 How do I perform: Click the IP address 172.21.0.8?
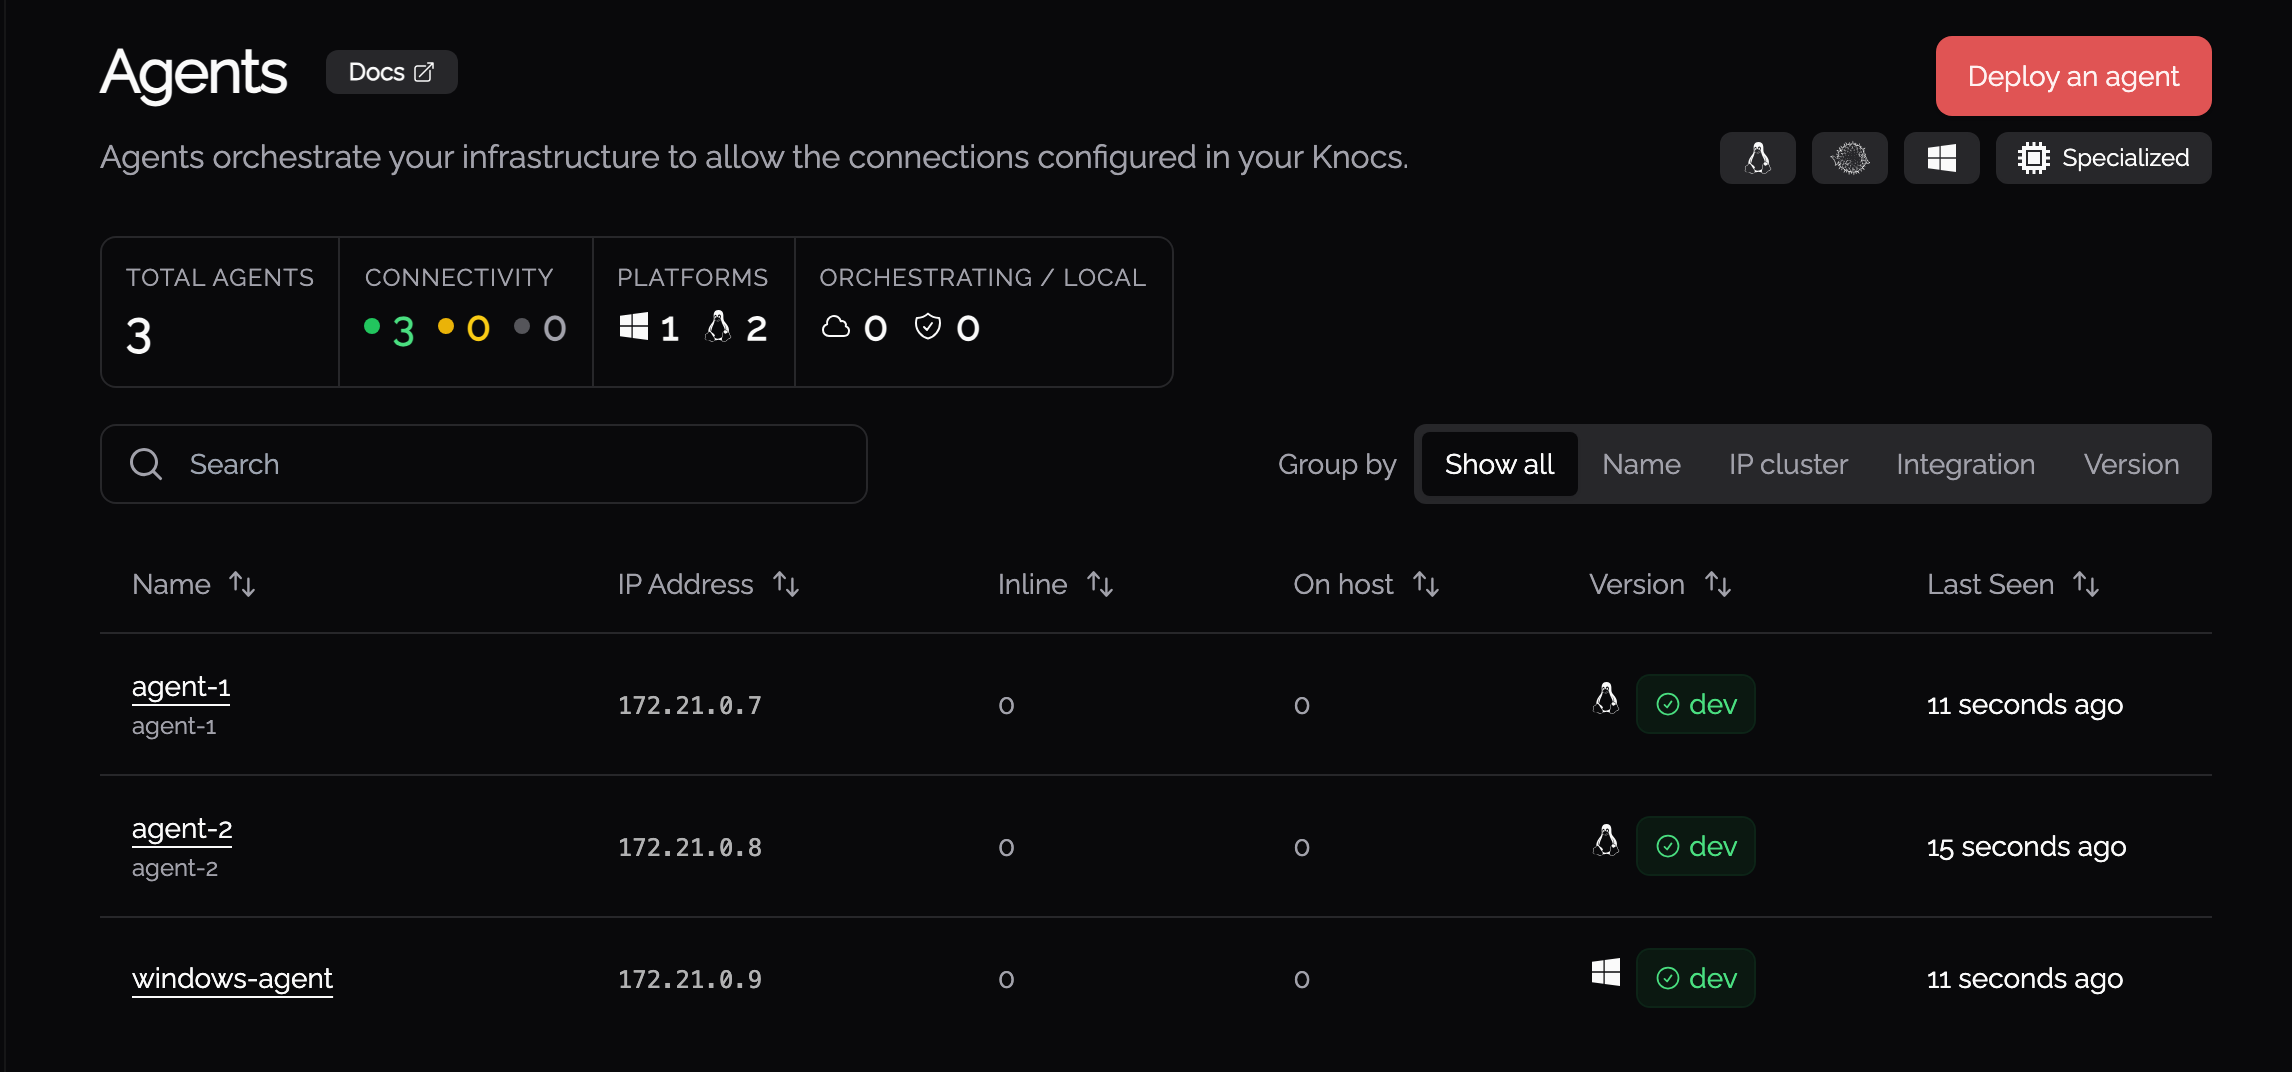[690, 847]
